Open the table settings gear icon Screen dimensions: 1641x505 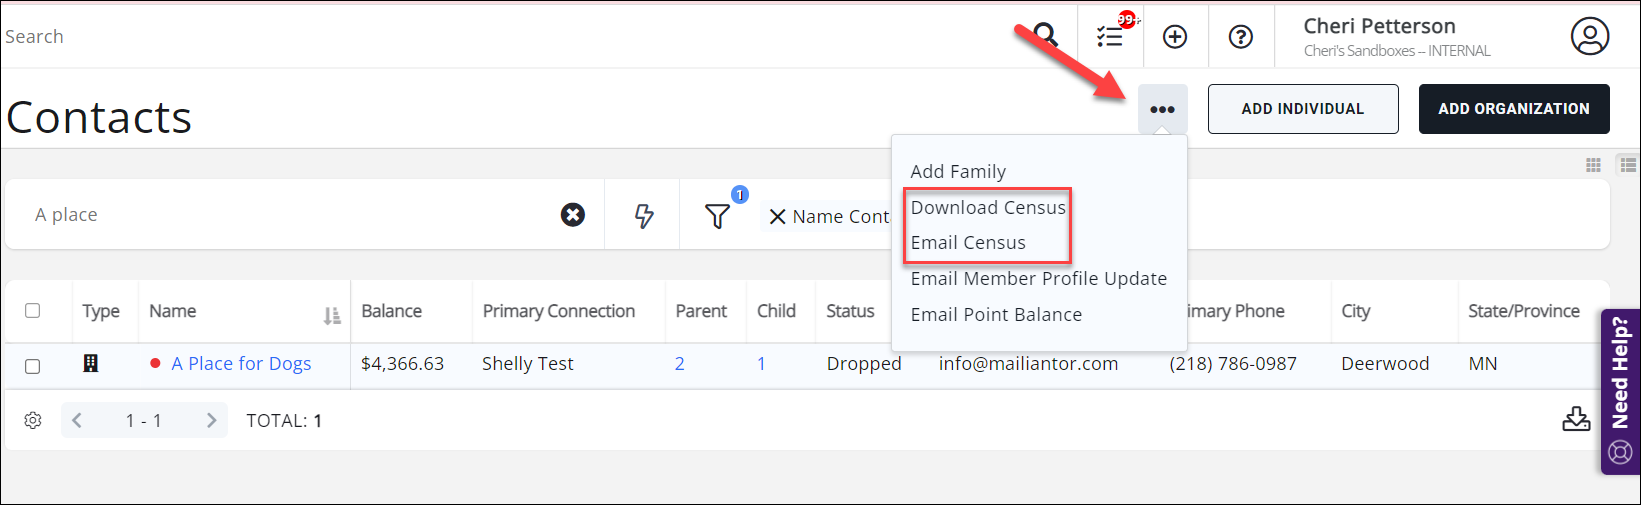[x=33, y=420]
